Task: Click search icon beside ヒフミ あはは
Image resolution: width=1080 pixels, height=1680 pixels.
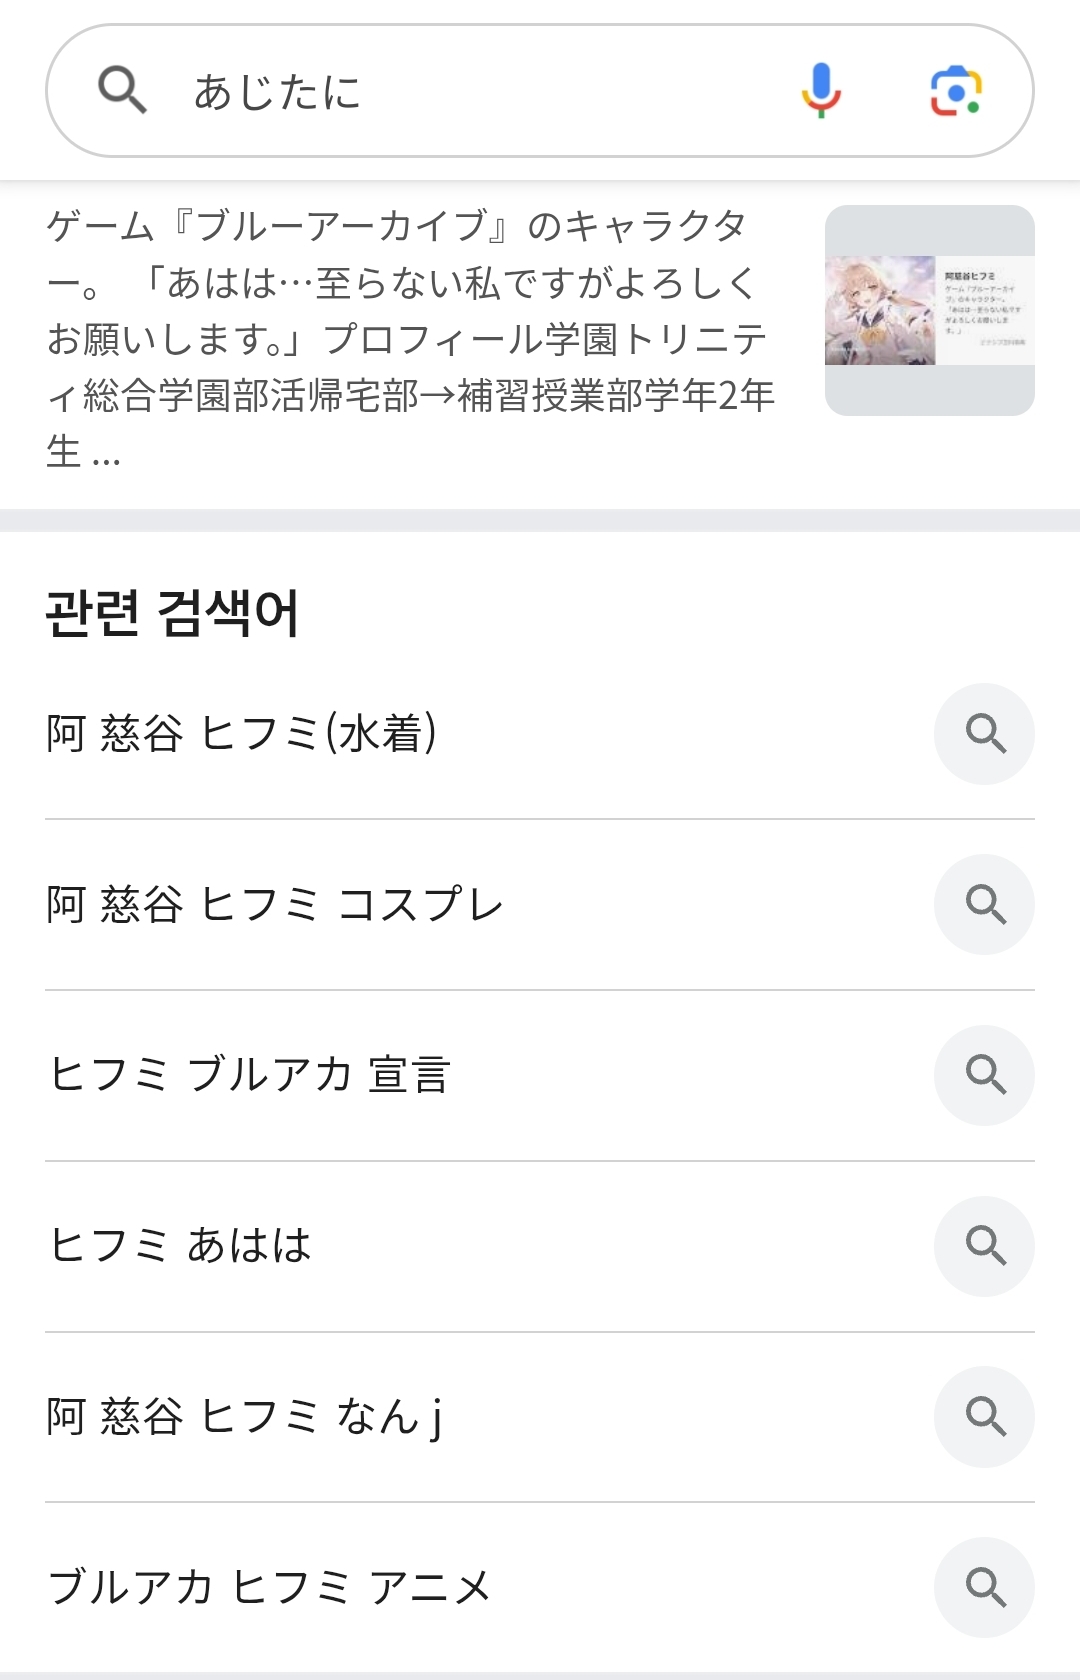Action: tap(984, 1246)
